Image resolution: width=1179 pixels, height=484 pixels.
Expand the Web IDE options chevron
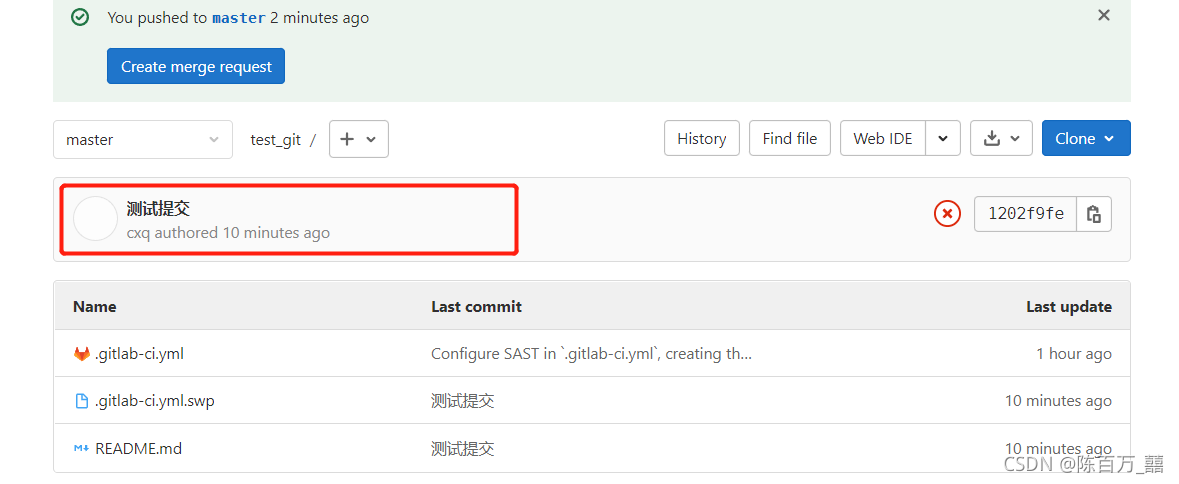[943, 138]
